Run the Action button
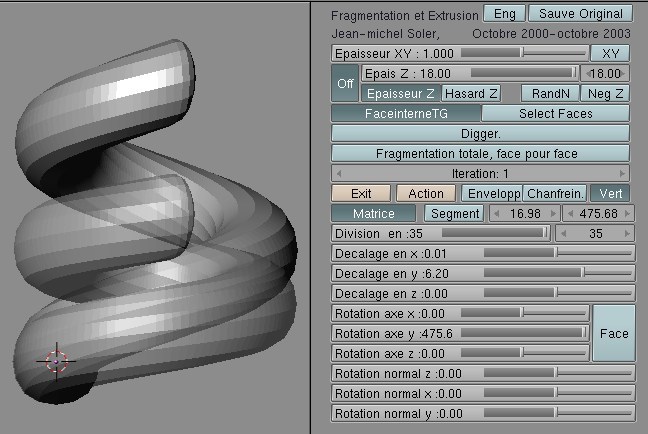The image size is (648, 434). (426, 193)
